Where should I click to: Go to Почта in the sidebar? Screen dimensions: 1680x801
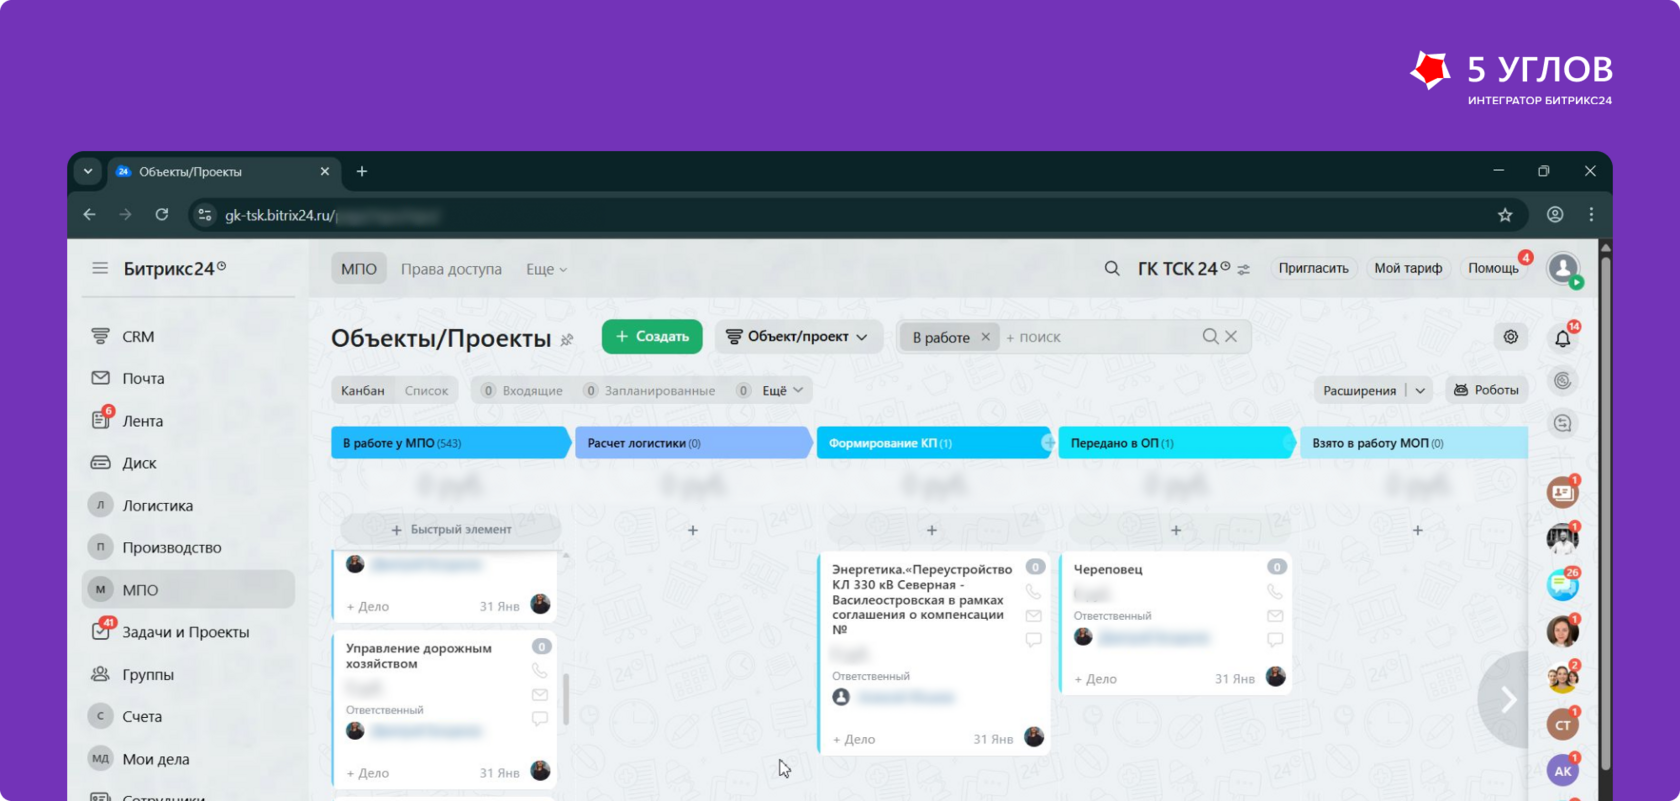click(x=143, y=379)
